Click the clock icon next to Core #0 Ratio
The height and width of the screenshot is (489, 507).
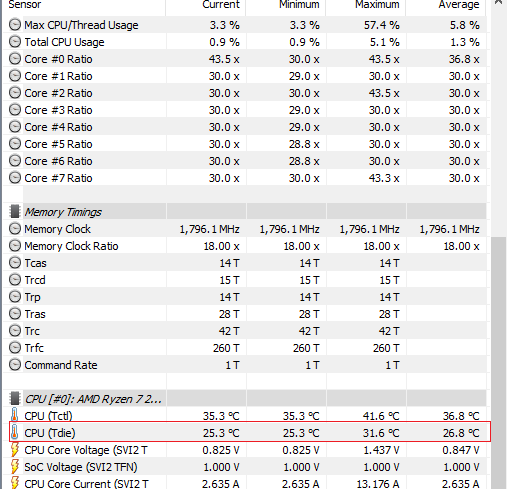click(x=15, y=59)
